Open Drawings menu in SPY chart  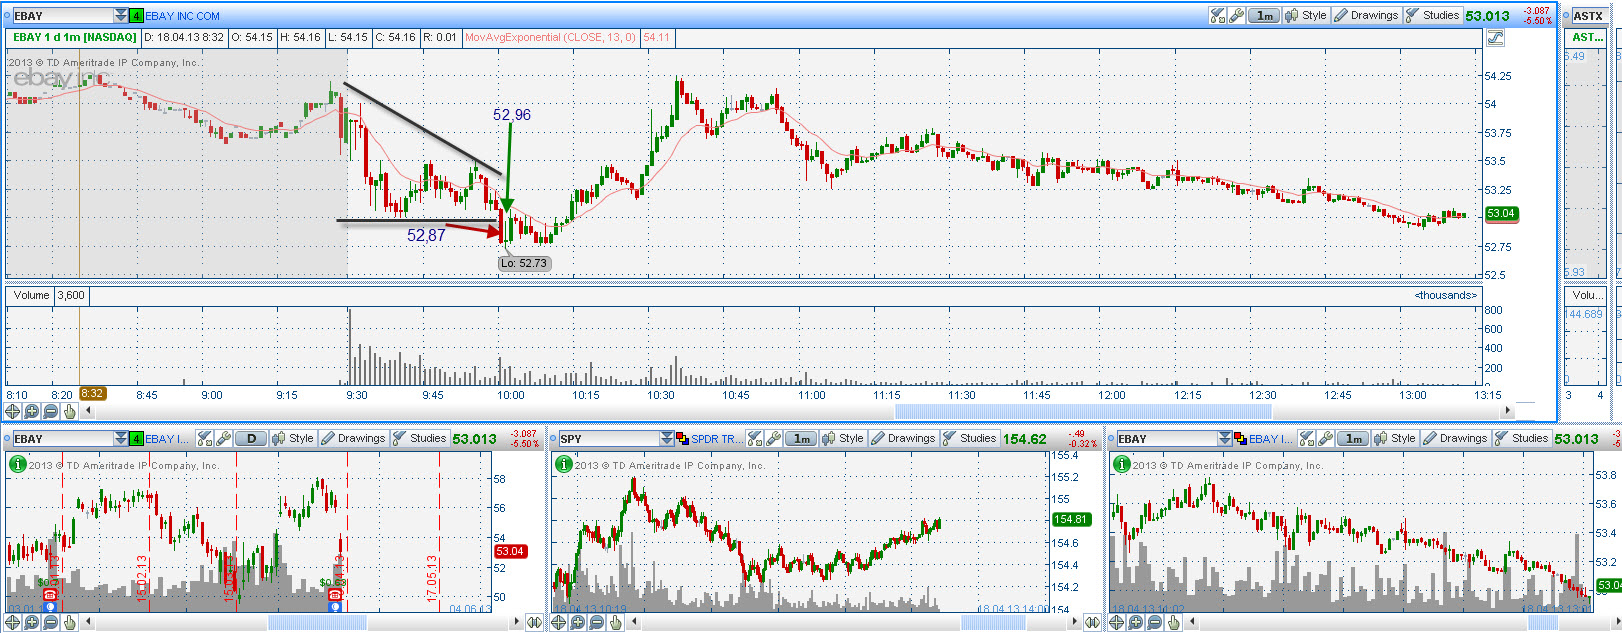tap(903, 438)
